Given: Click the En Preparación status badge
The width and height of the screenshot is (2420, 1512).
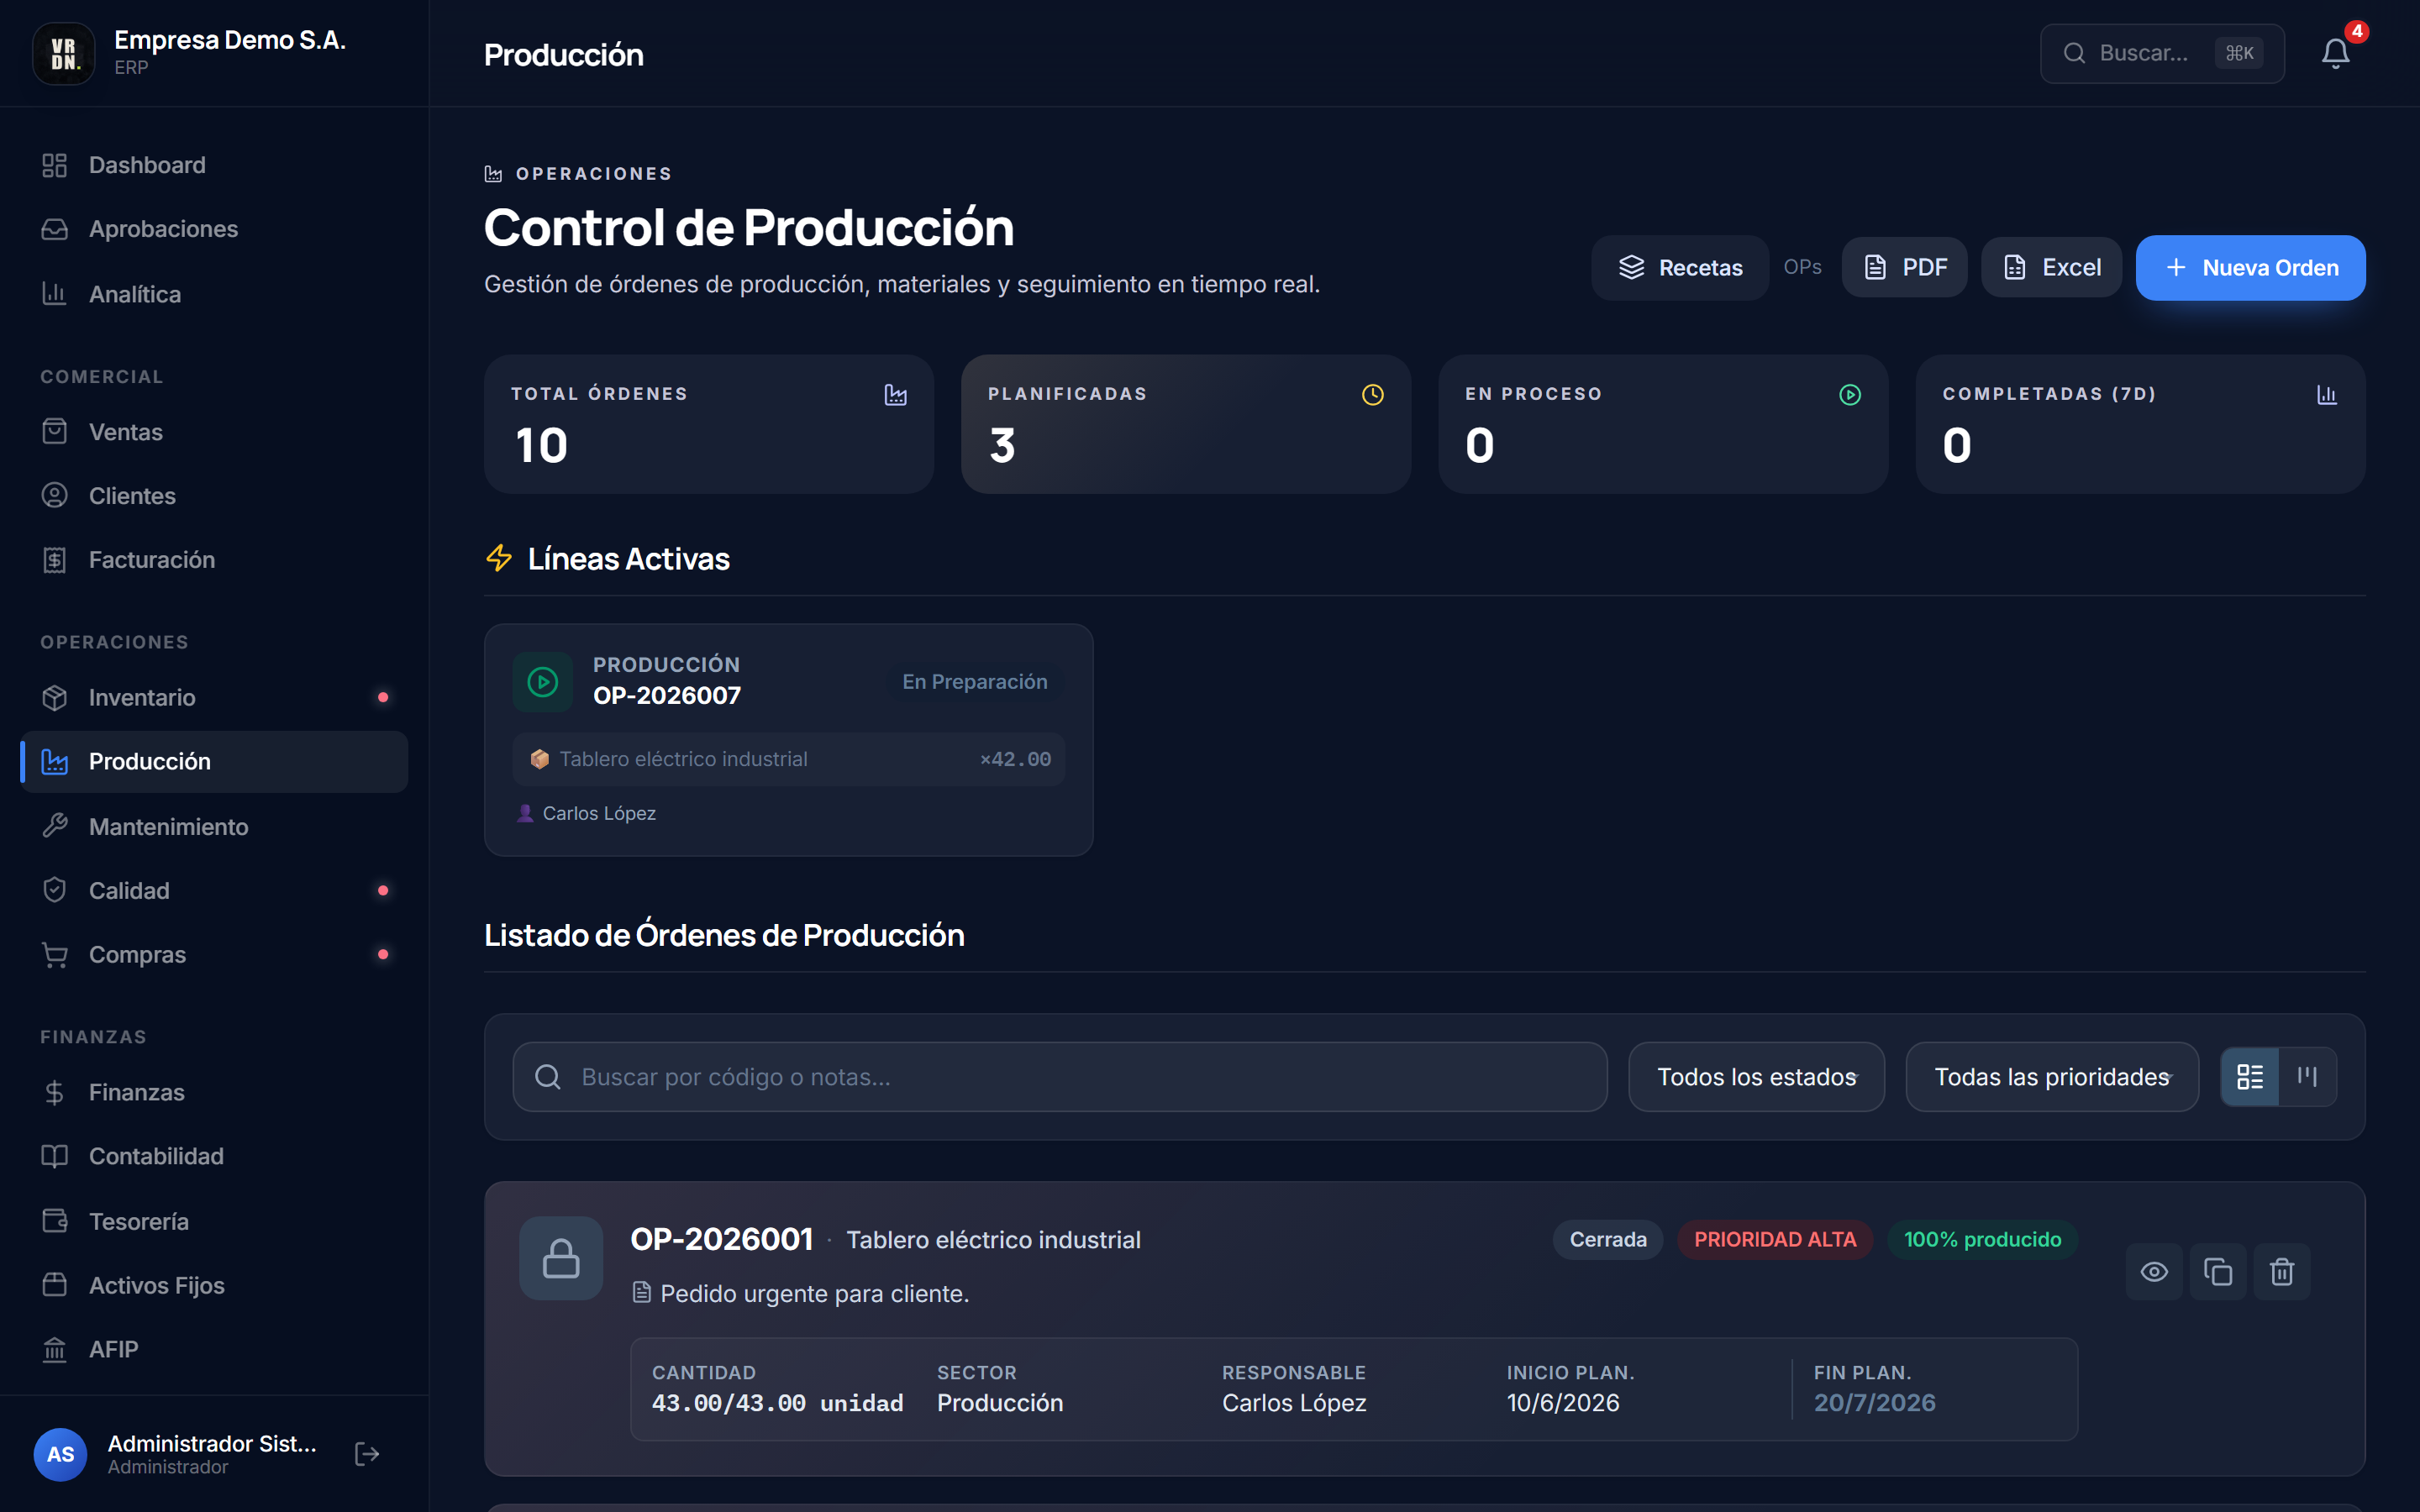Looking at the screenshot, I should point(975,682).
